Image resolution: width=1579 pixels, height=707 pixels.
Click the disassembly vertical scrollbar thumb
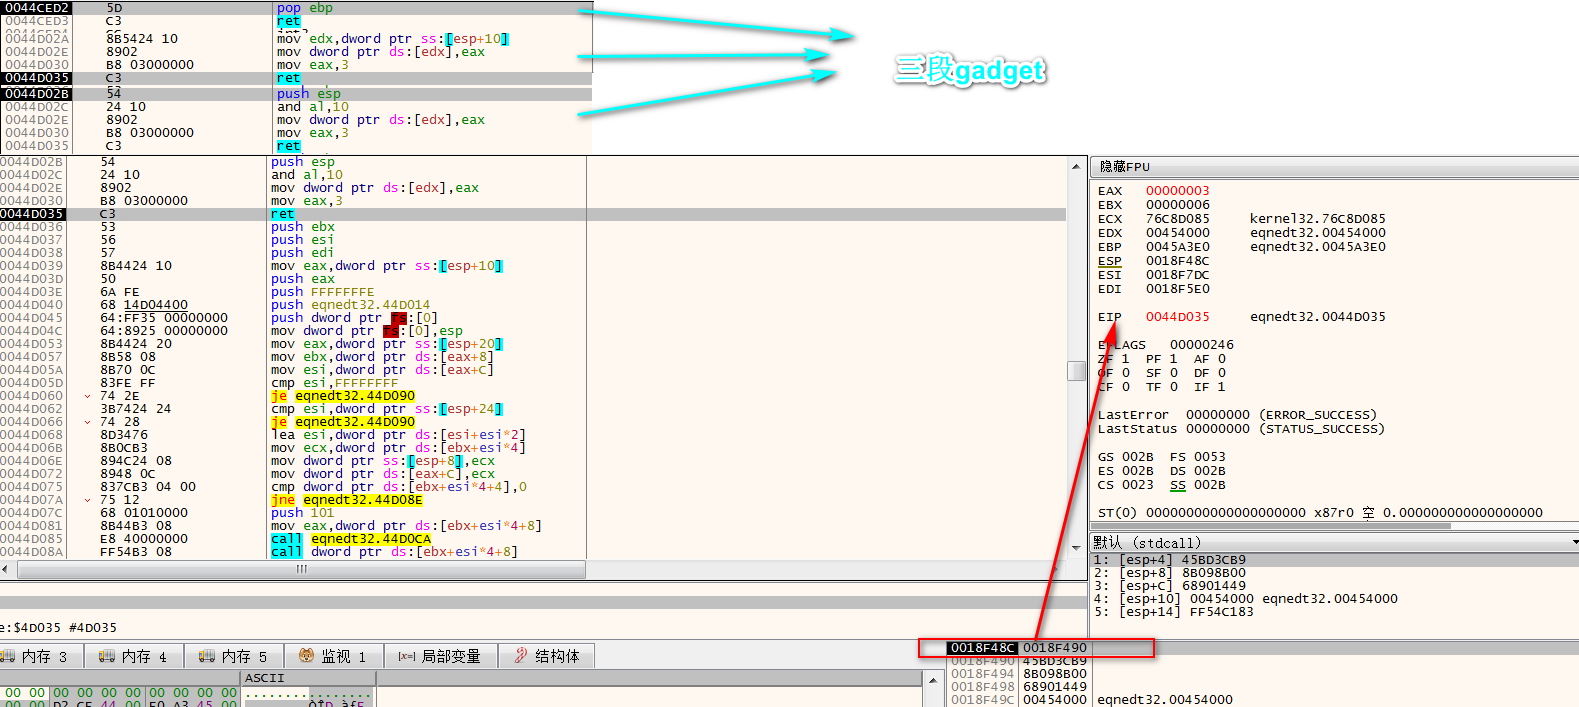pyautogui.click(x=1077, y=371)
